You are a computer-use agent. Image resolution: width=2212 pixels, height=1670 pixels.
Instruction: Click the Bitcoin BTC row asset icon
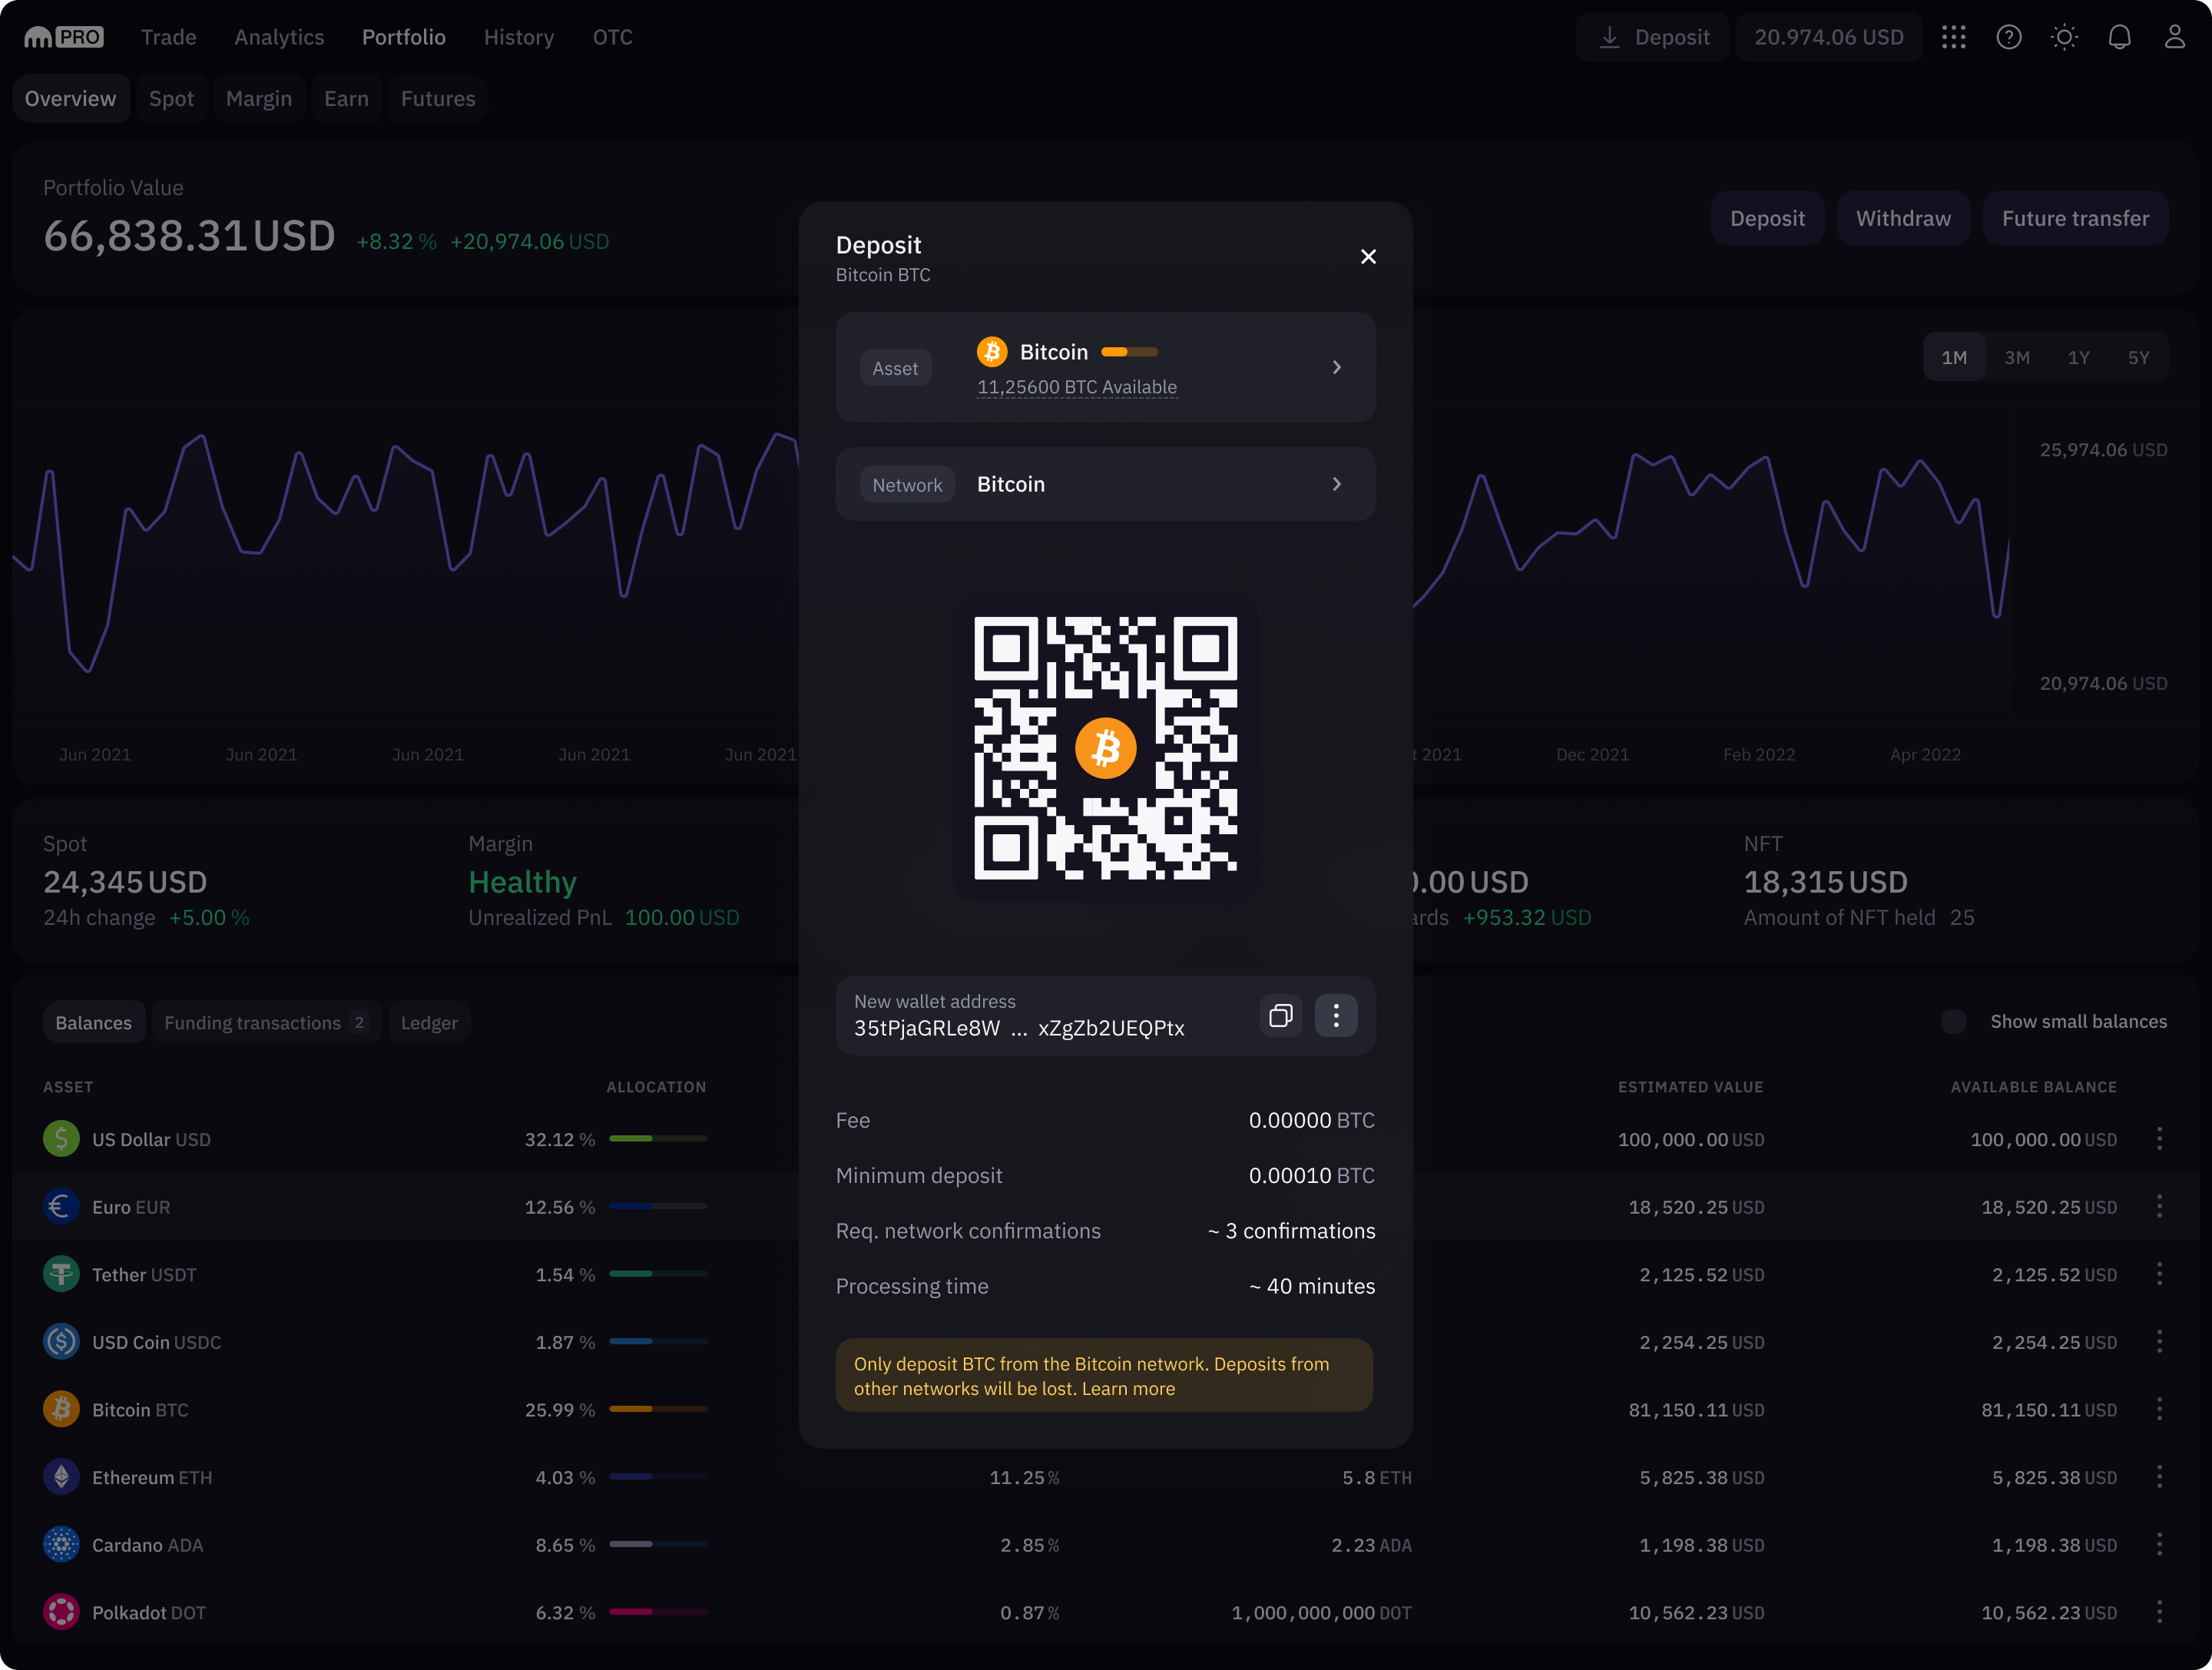61,1409
